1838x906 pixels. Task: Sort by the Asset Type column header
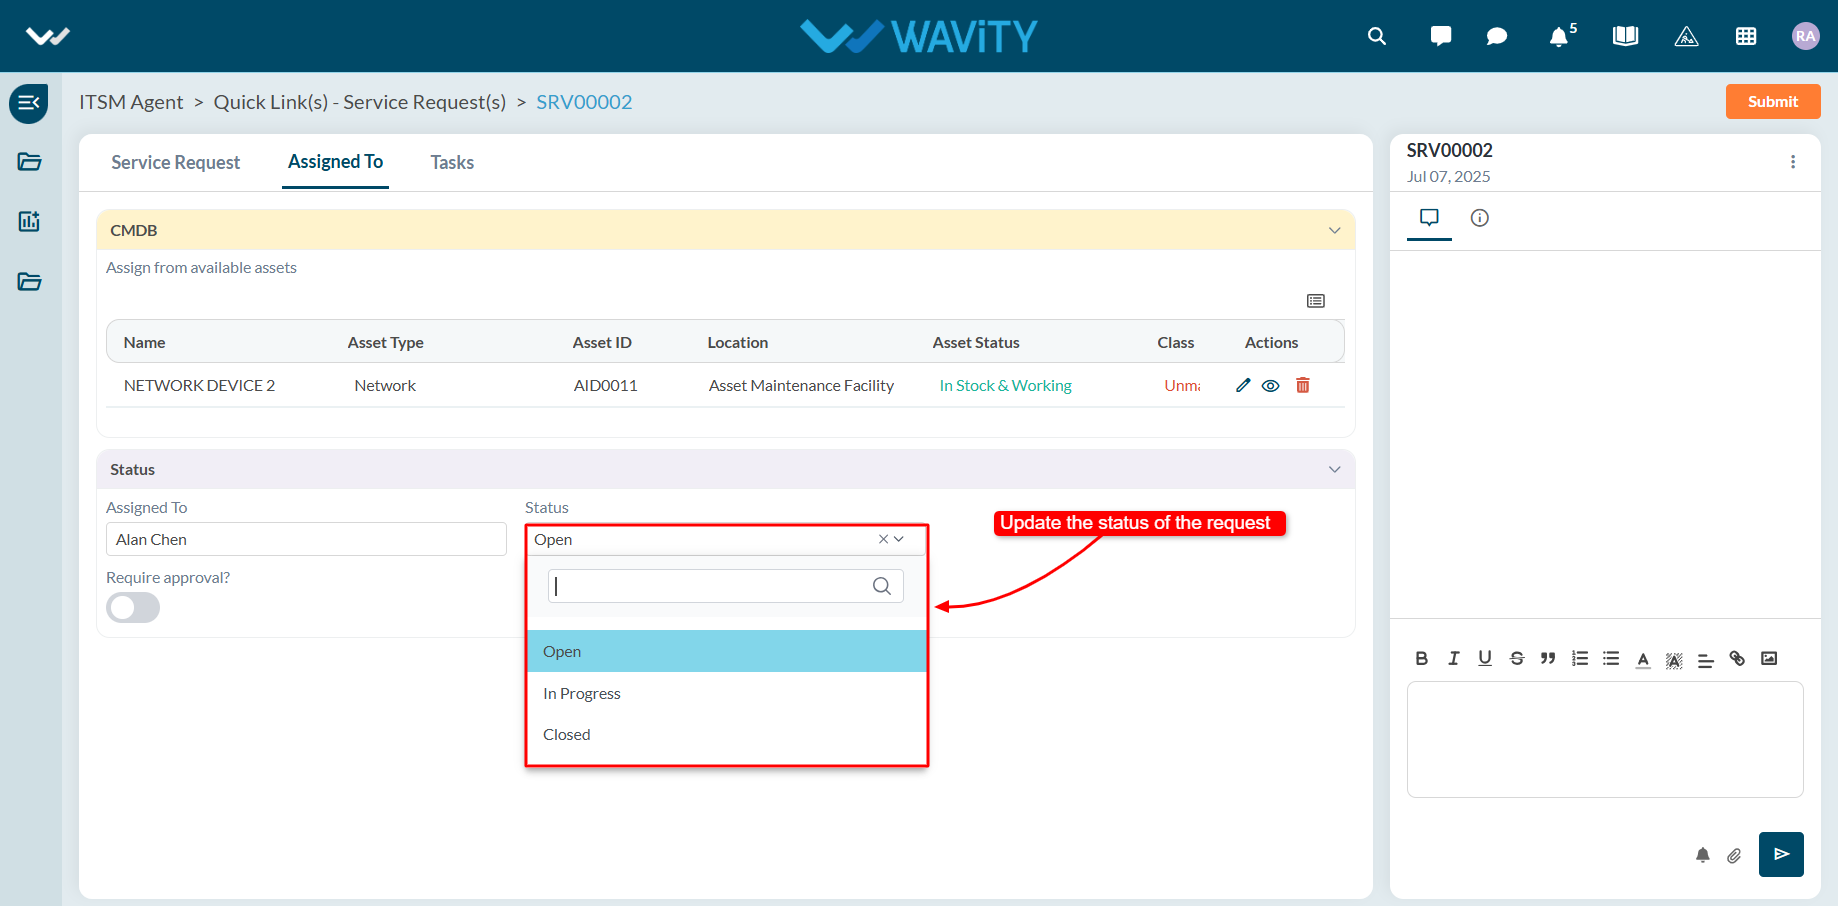(386, 342)
